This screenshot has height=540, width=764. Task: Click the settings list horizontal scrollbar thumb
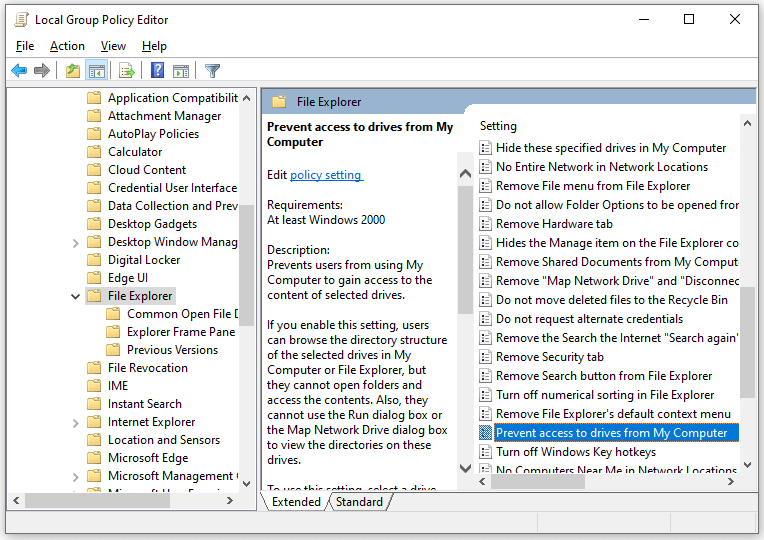click(537, 482)
